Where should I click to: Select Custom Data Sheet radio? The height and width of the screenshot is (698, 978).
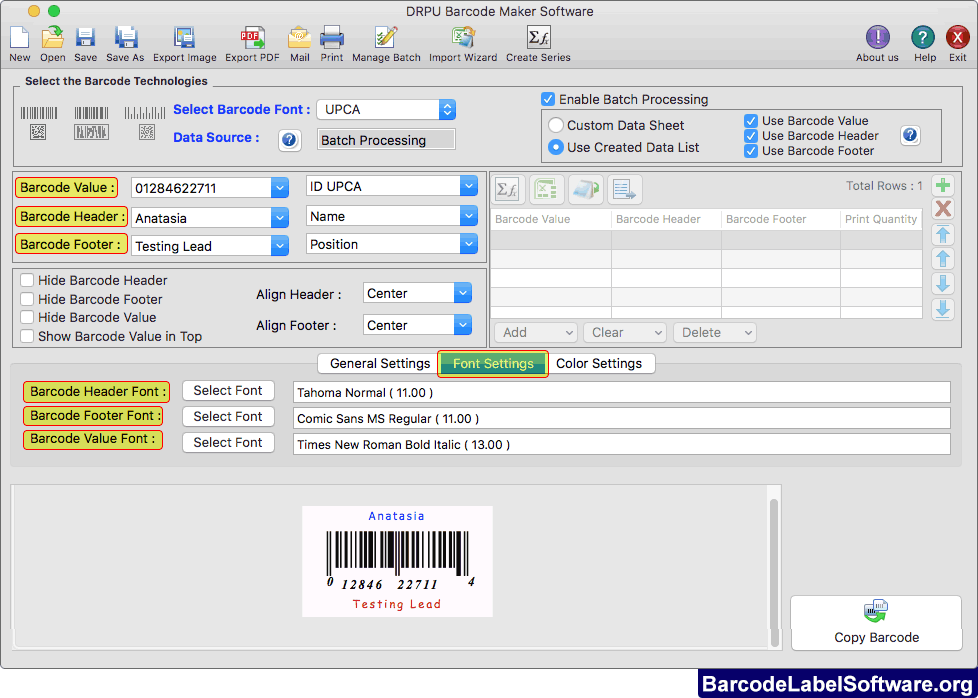555,125
